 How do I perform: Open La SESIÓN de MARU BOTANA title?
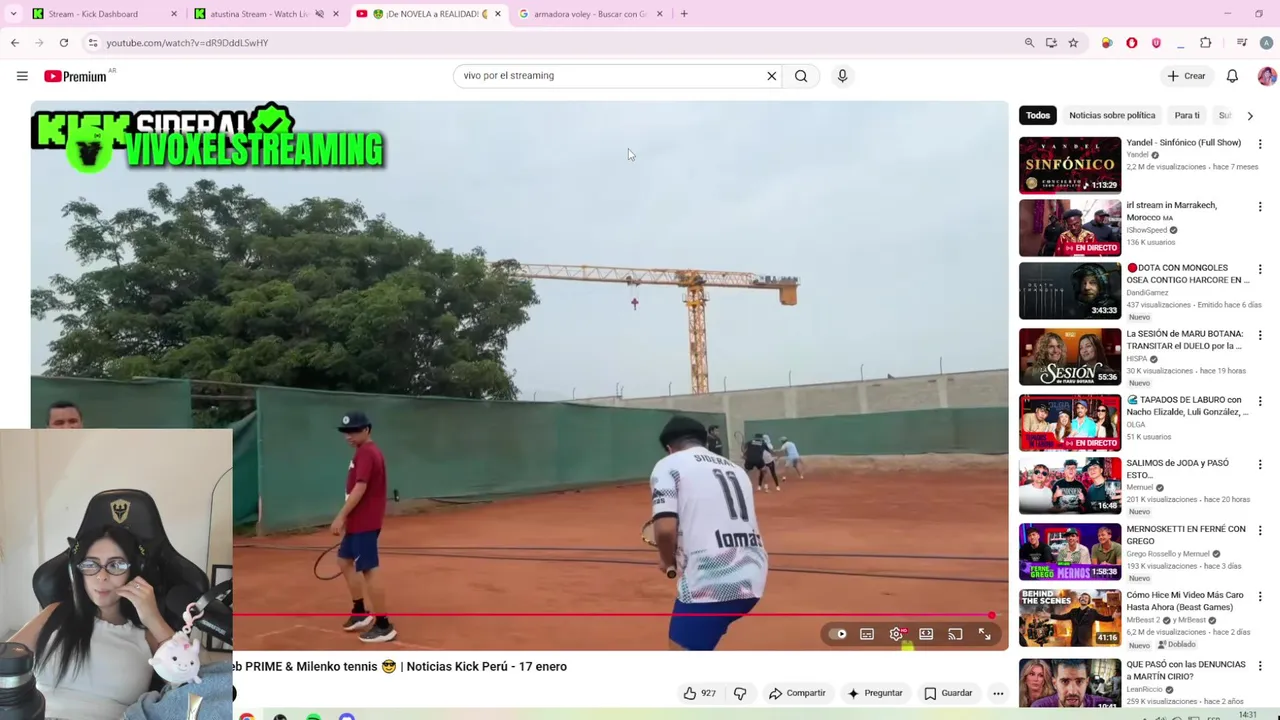pyautogui.click(x=1185, y=340)
